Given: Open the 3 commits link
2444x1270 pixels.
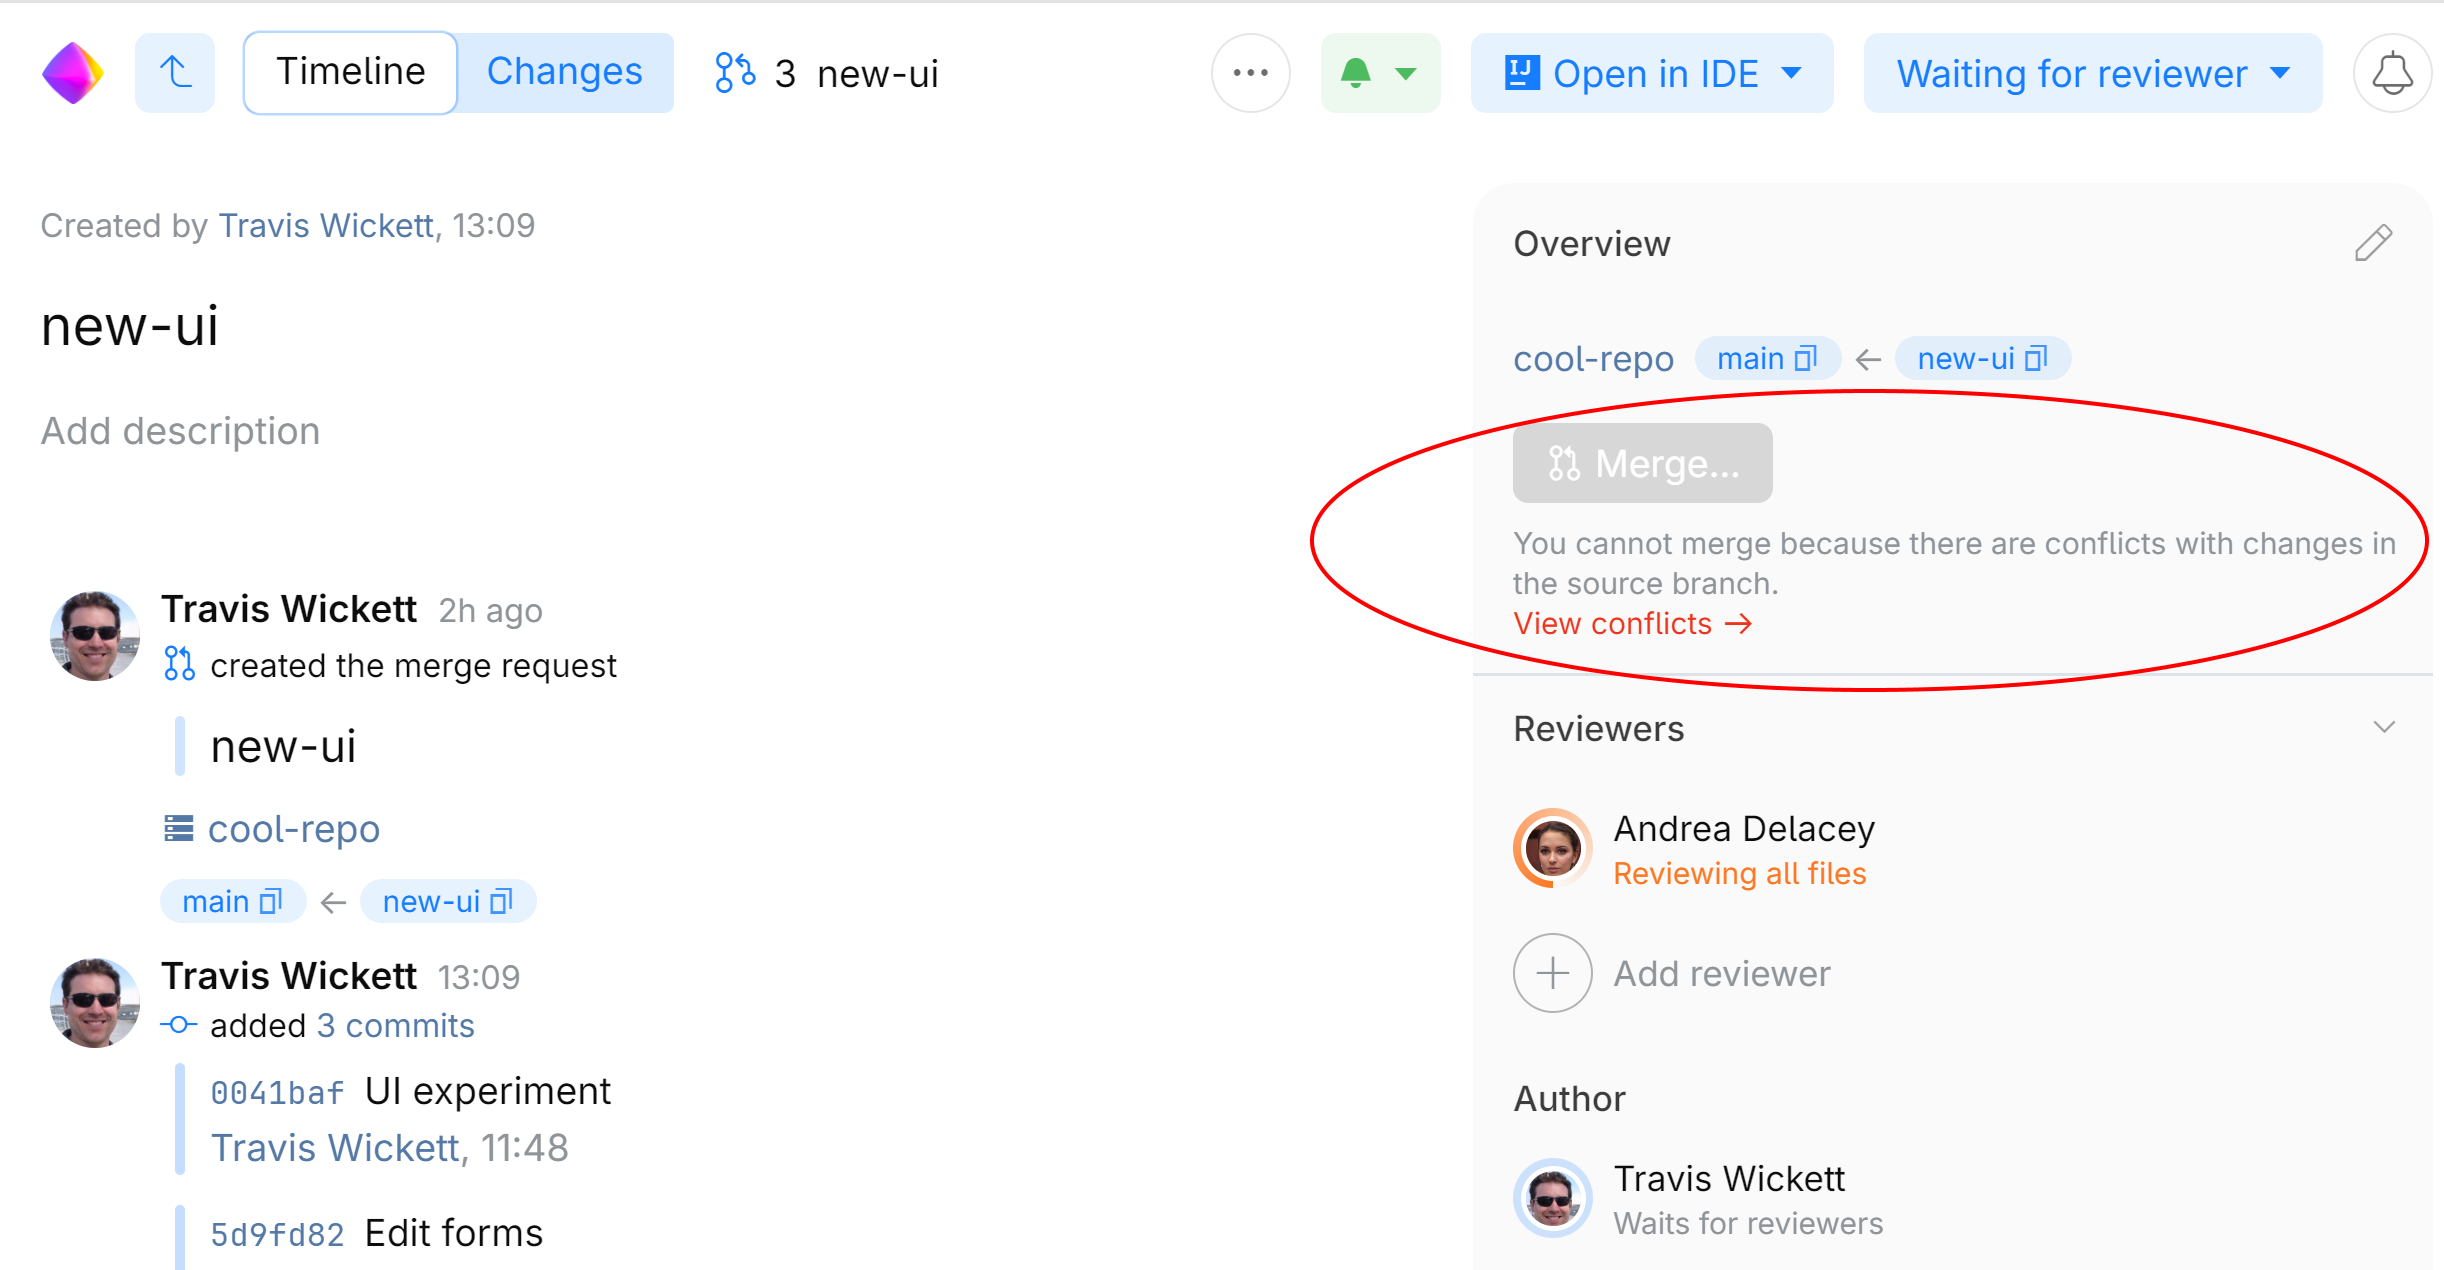Looking at the screenshot, I should [395, 1026].
